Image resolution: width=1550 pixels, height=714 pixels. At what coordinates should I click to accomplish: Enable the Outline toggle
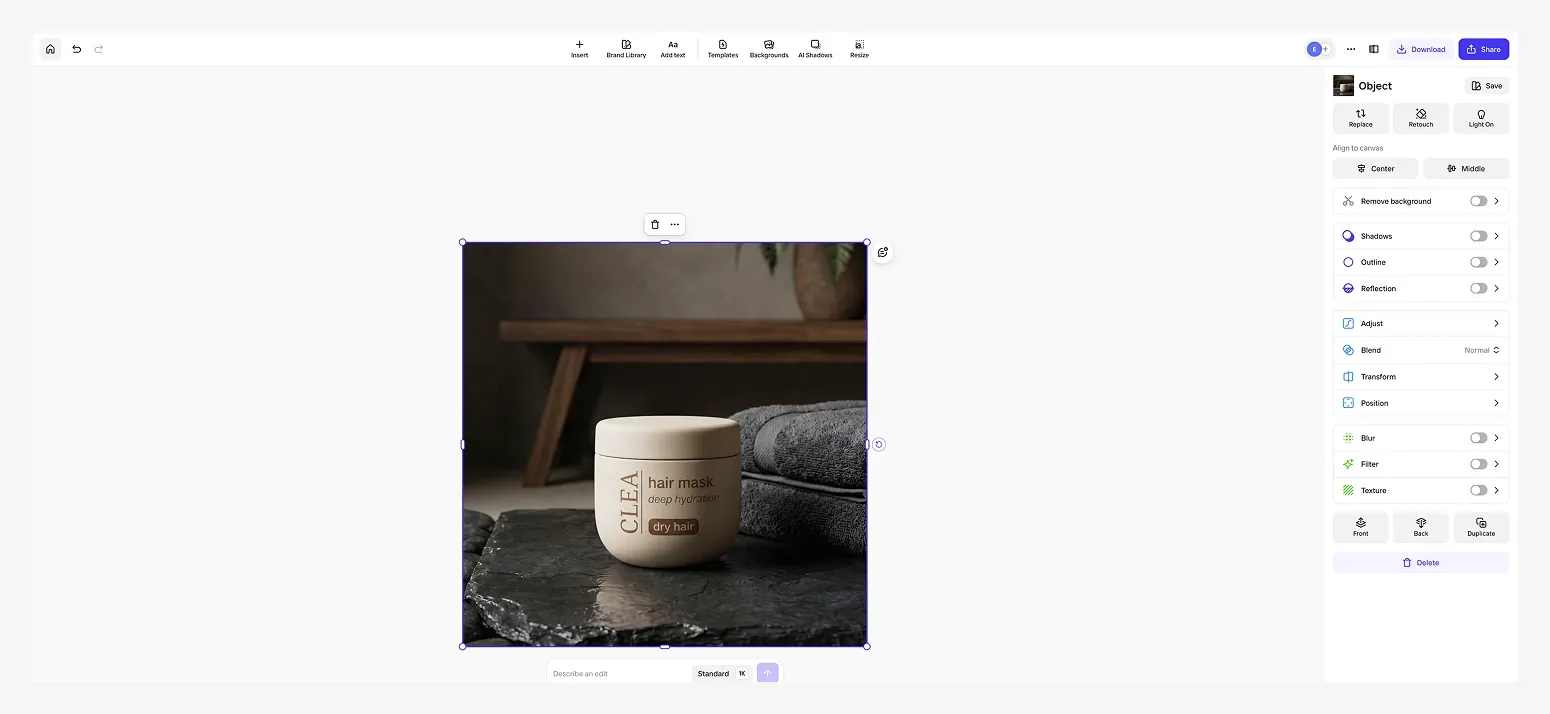(1478, 262)
